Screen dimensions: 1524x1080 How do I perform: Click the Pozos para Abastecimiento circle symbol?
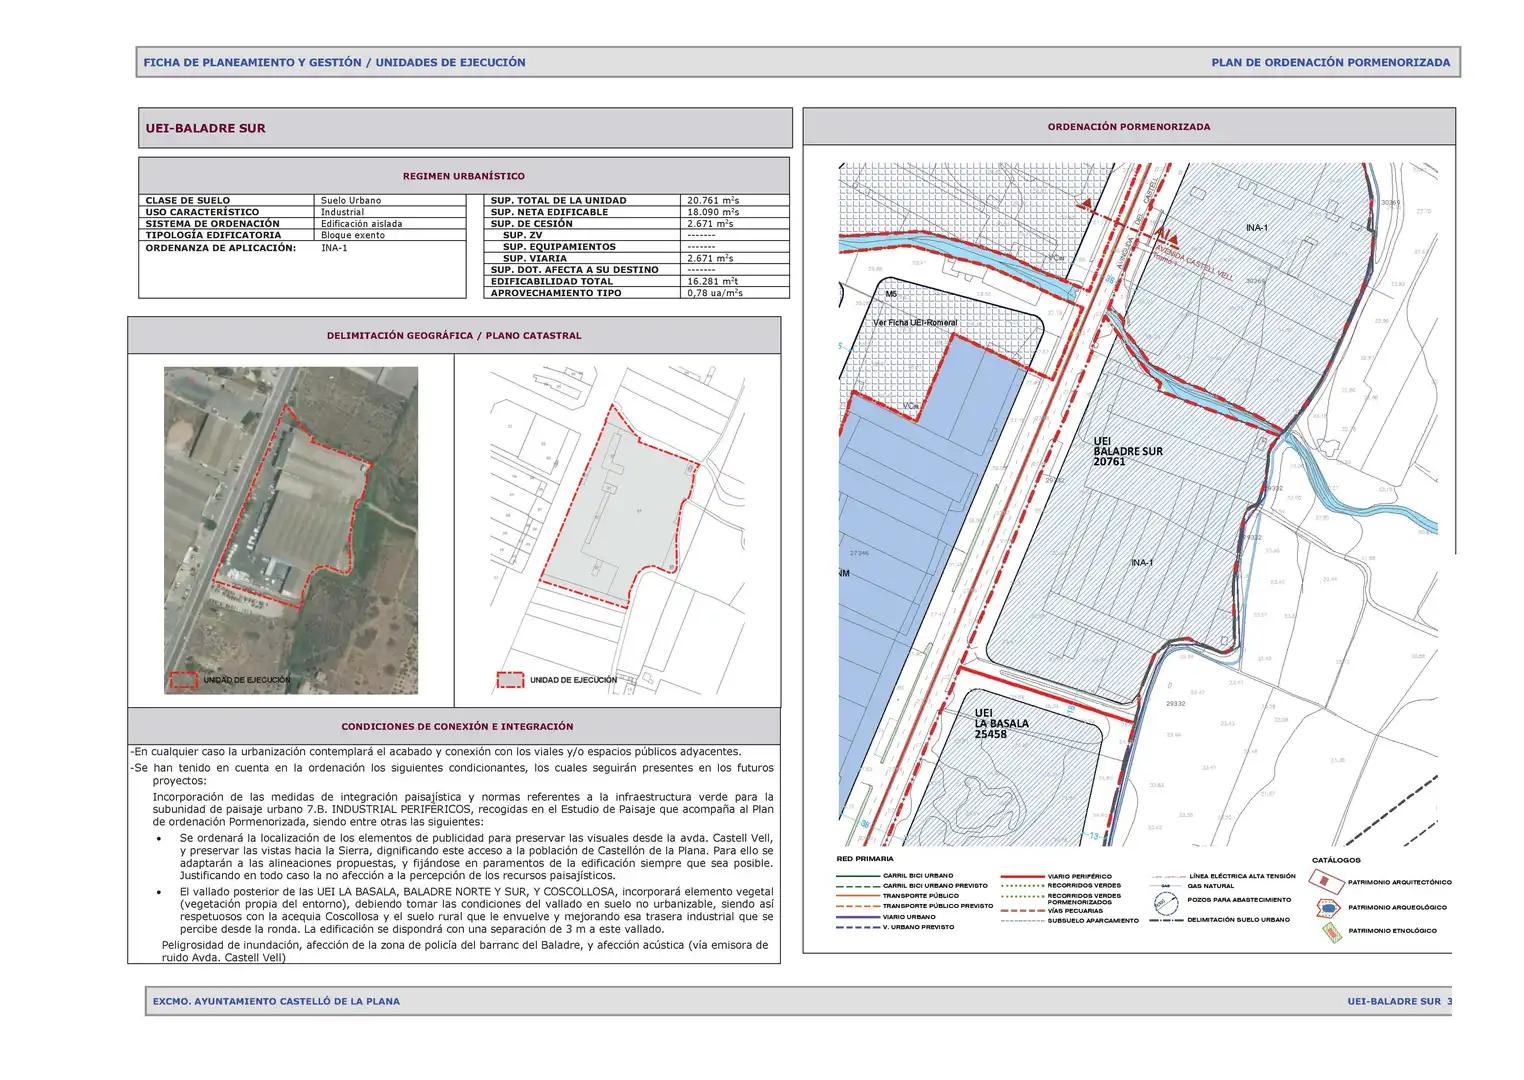tap(1165, 902)
